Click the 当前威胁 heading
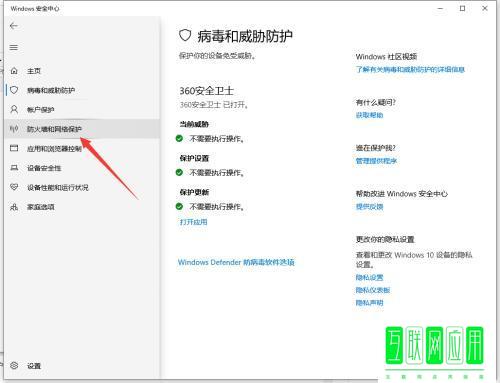 194,124
